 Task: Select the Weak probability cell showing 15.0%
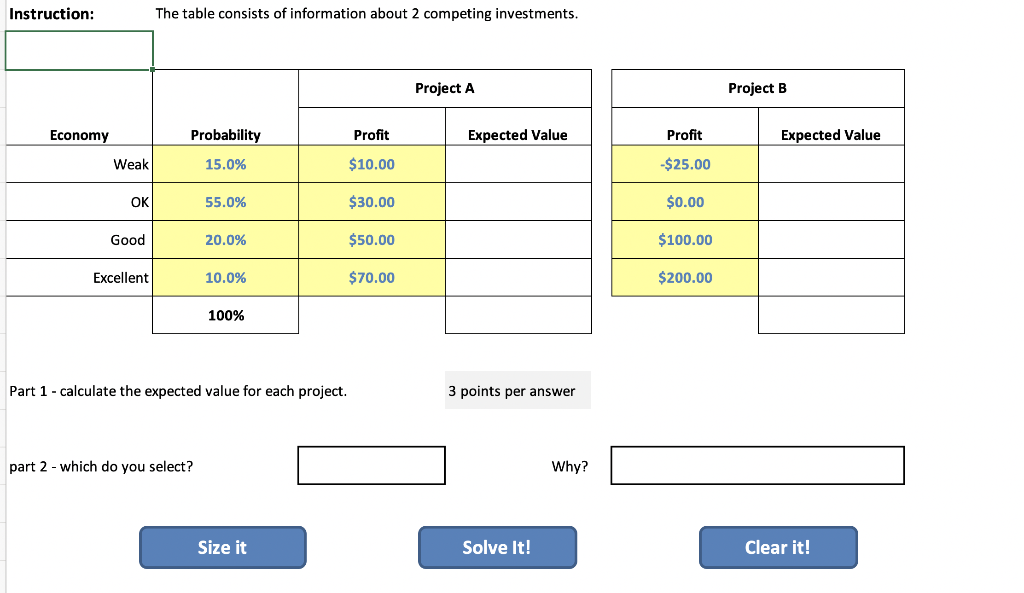coord(225,163)
